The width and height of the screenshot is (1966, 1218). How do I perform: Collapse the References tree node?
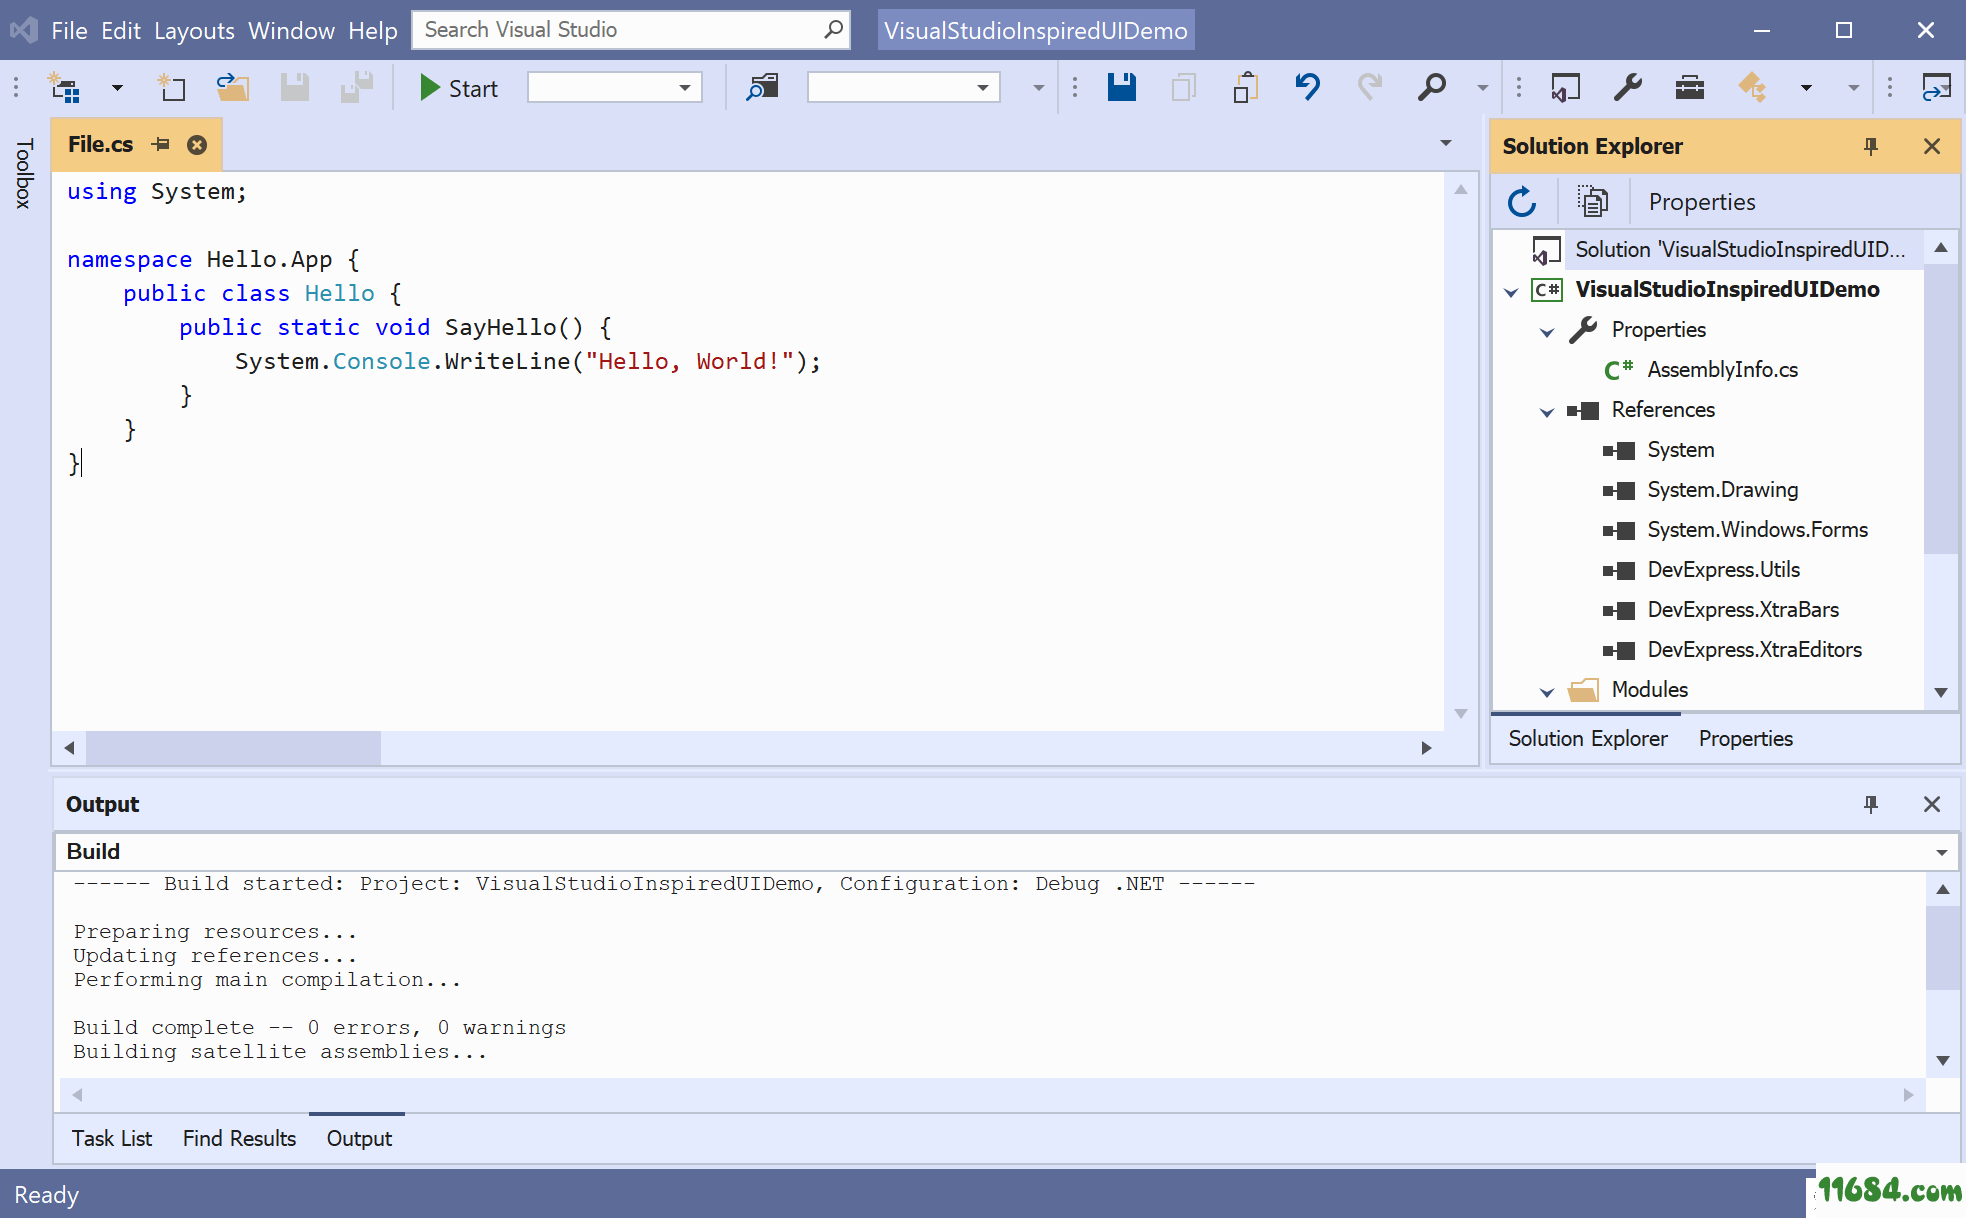point(1545,409)
